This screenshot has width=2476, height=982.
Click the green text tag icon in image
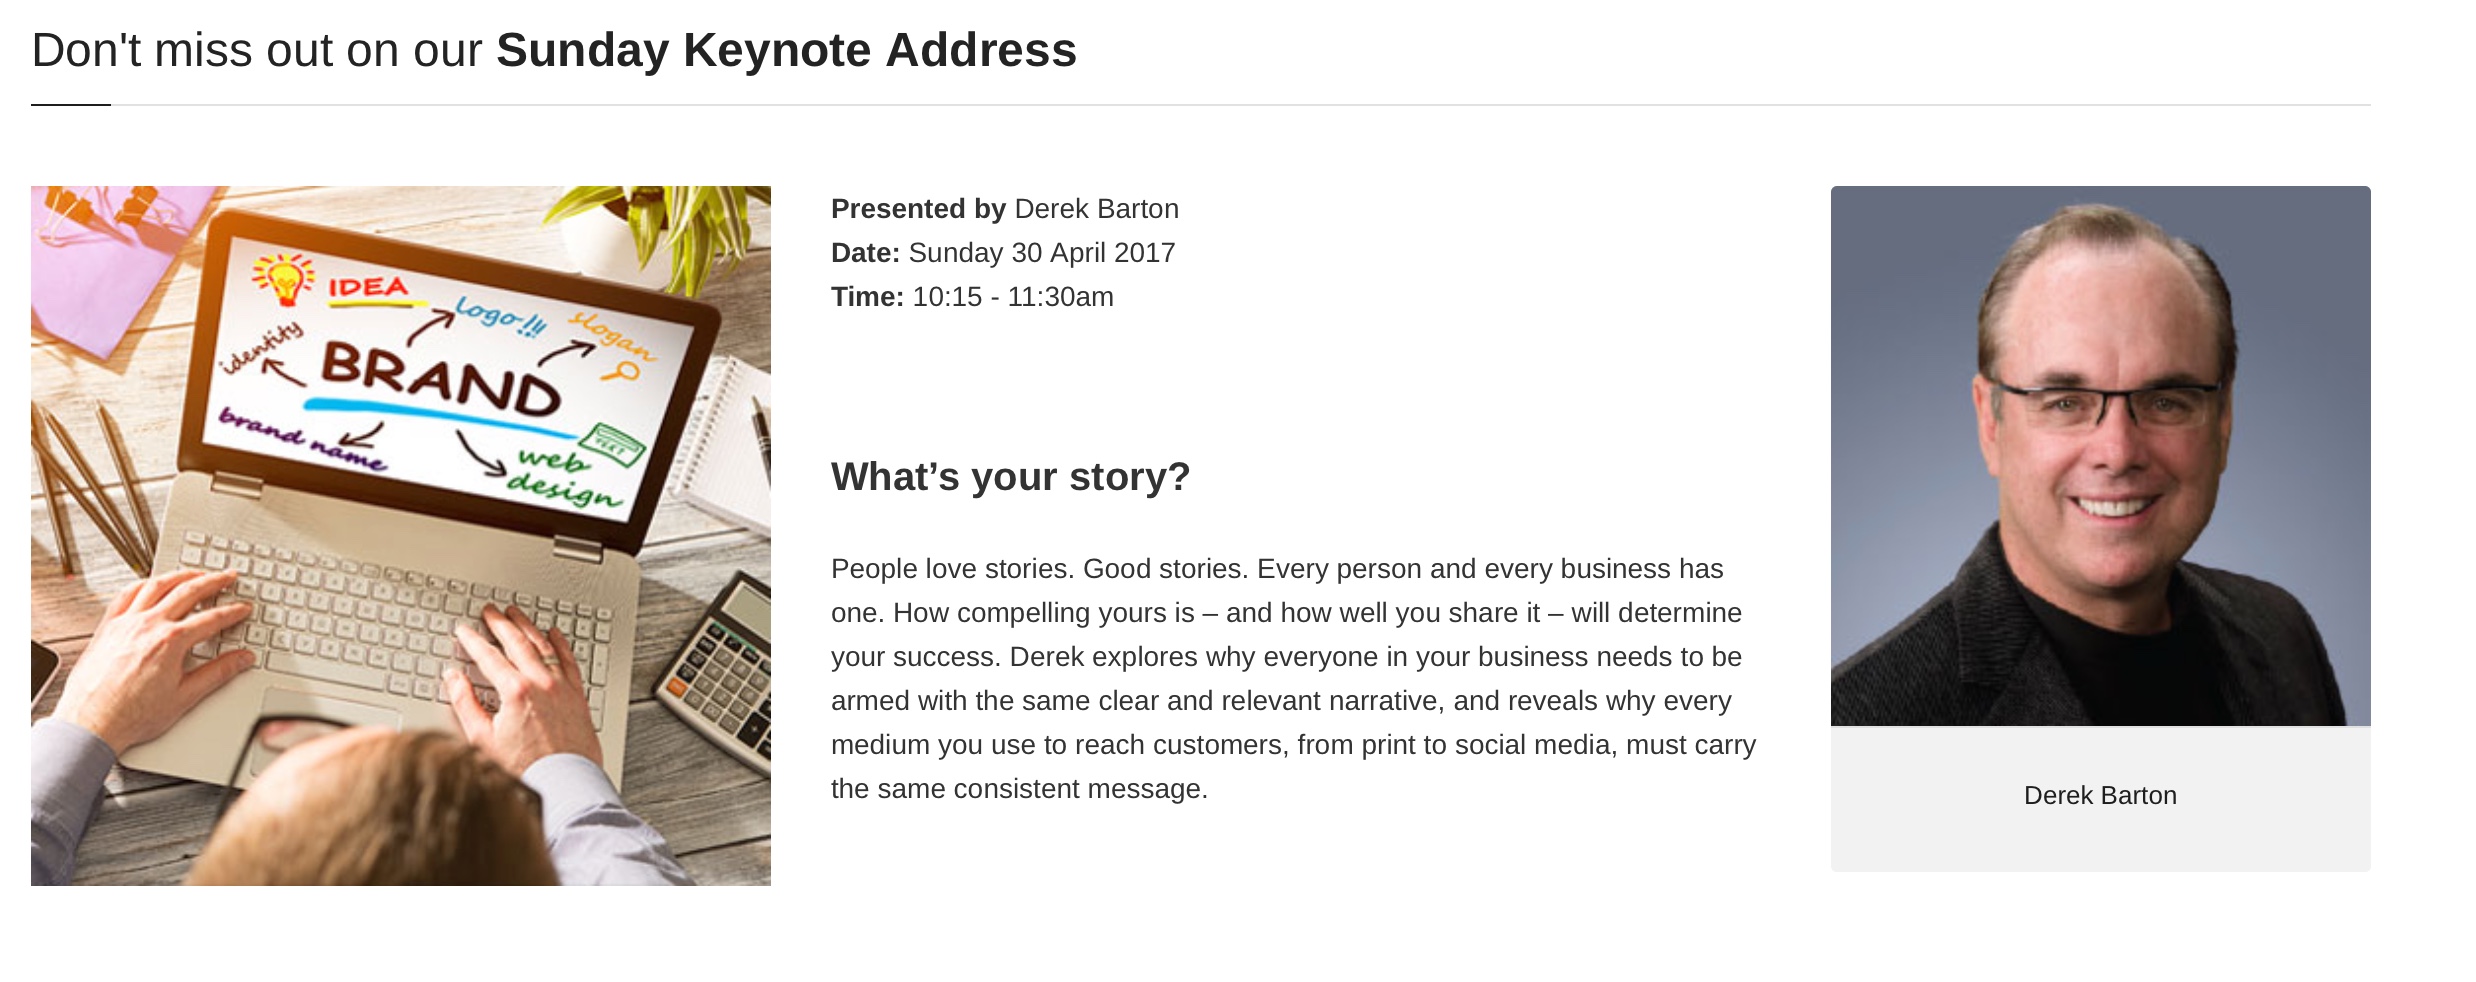click(x=610, y=445)
